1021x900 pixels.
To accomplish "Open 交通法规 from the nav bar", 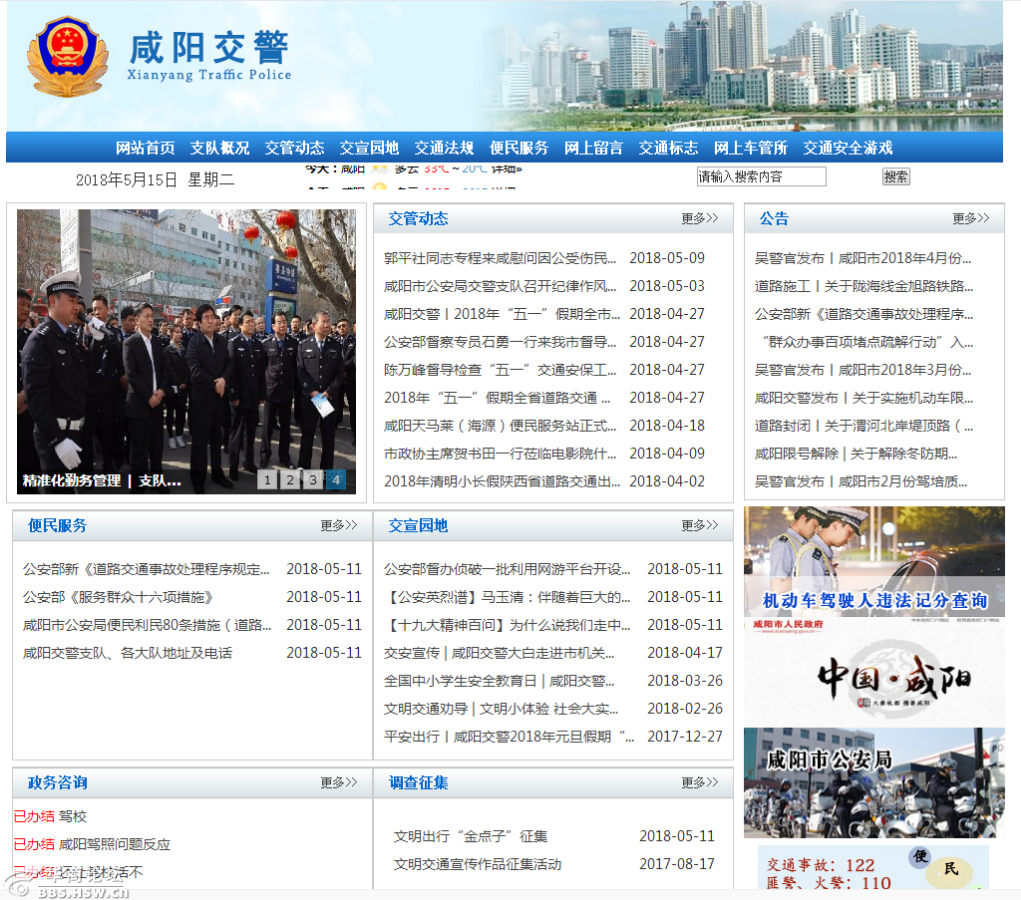I will (x=444, y=148).
